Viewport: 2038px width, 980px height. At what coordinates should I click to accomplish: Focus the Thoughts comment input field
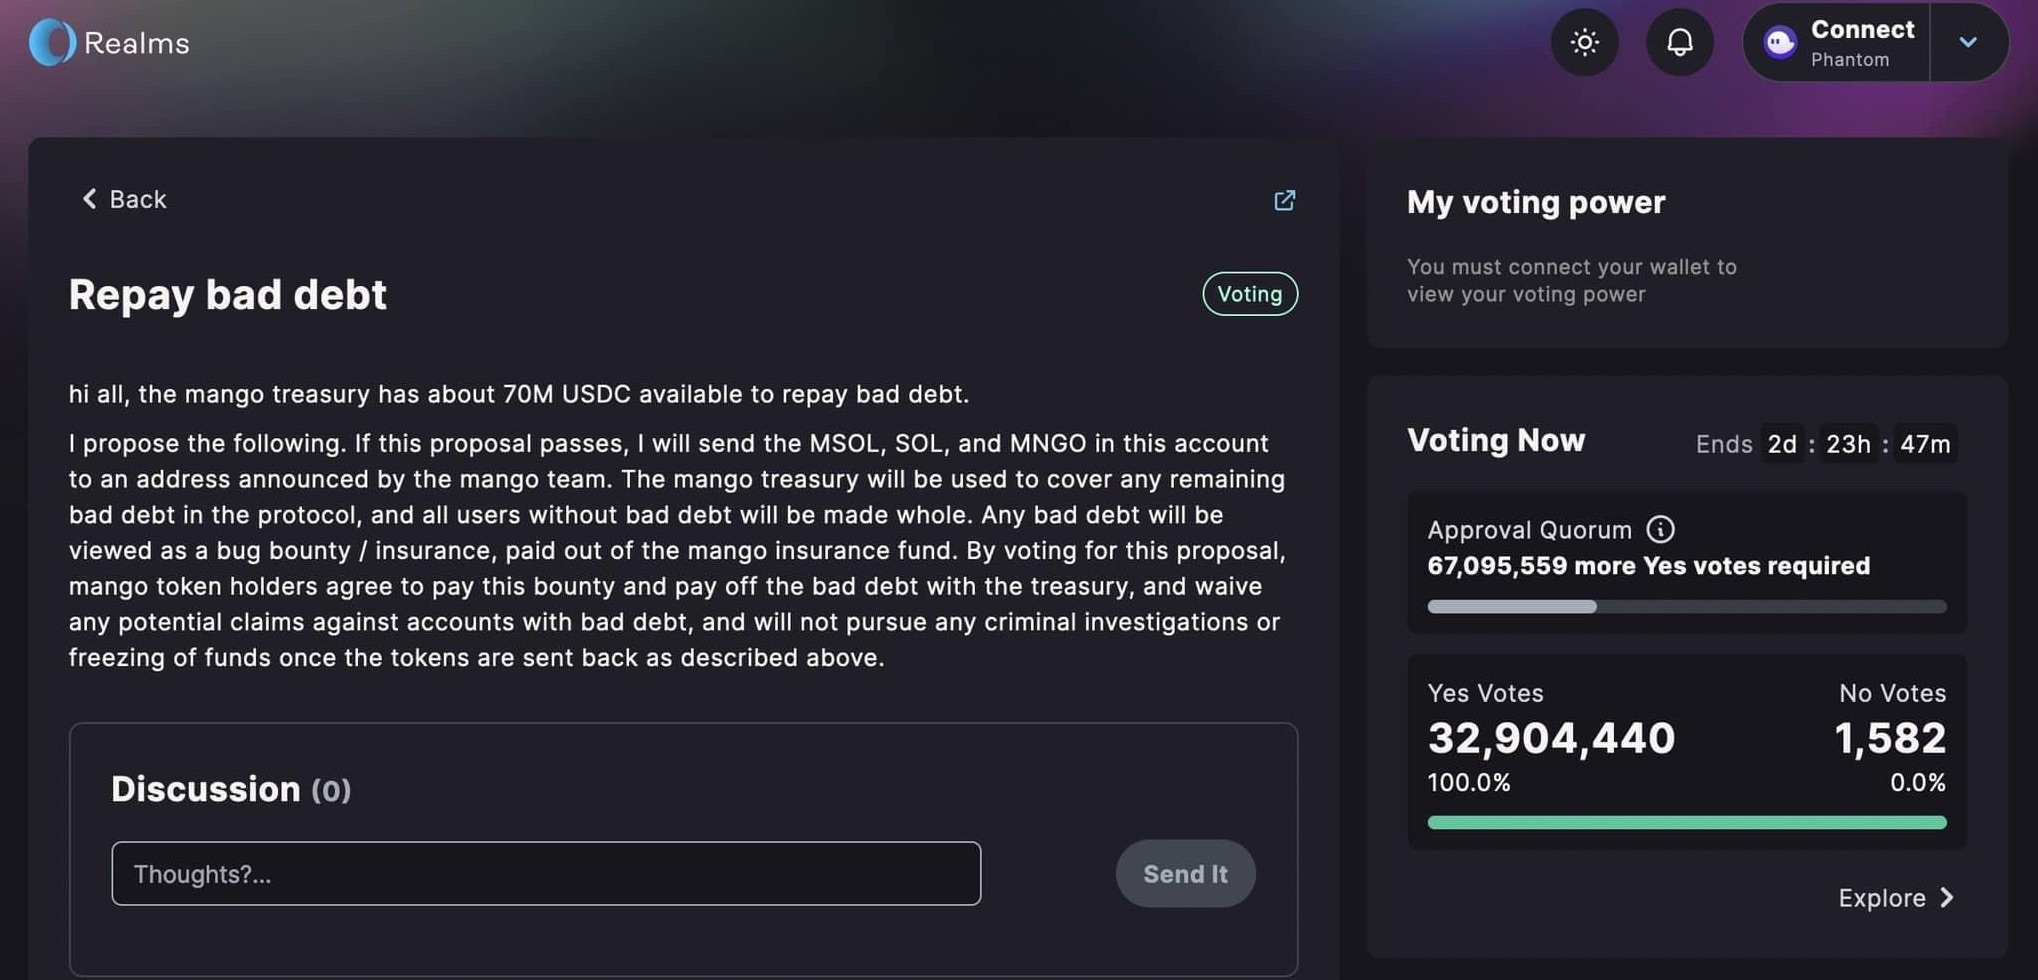click(546, 873)
